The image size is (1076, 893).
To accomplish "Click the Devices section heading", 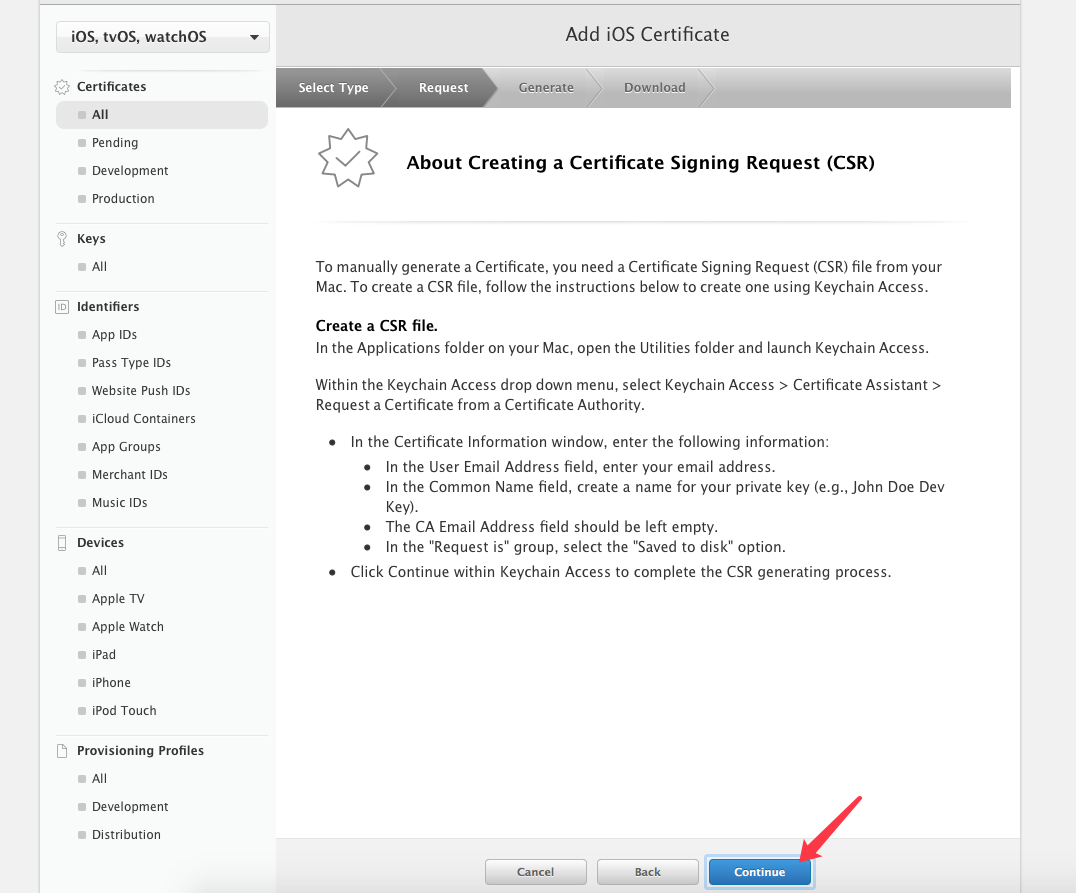I will 100,543.
